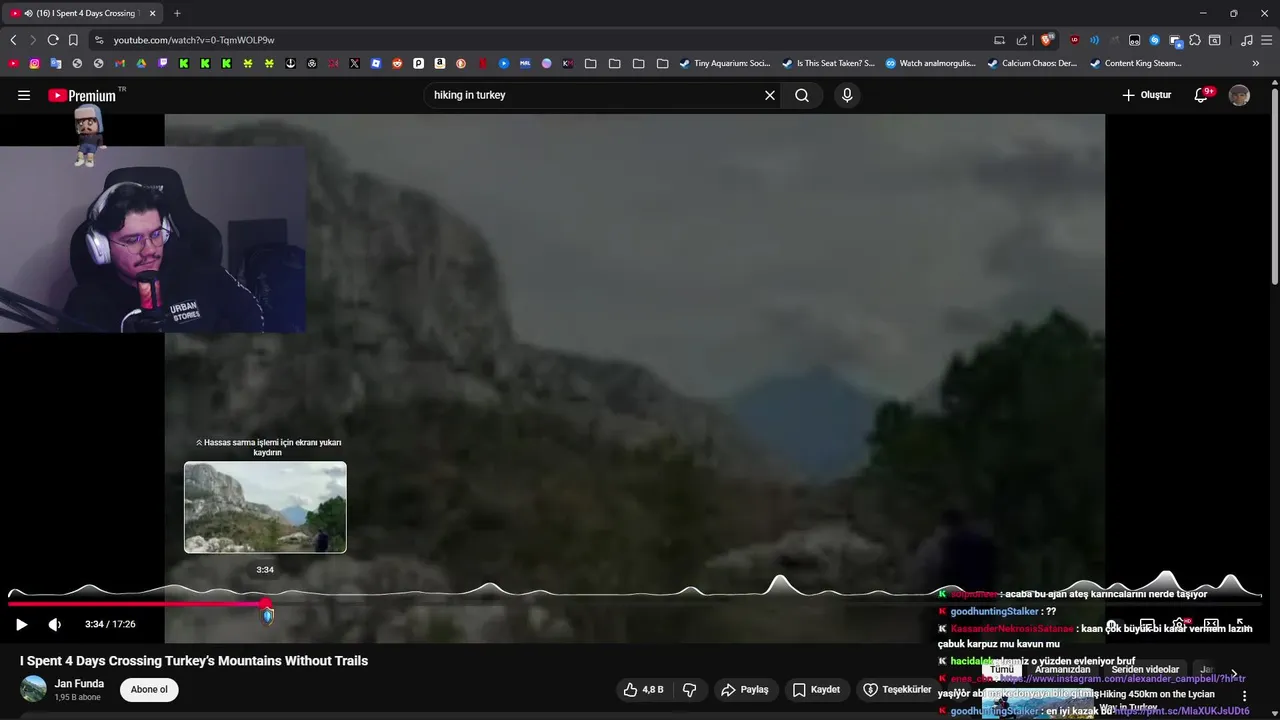Go back to previous page
1280x720 pixels.
click(13, 40)
